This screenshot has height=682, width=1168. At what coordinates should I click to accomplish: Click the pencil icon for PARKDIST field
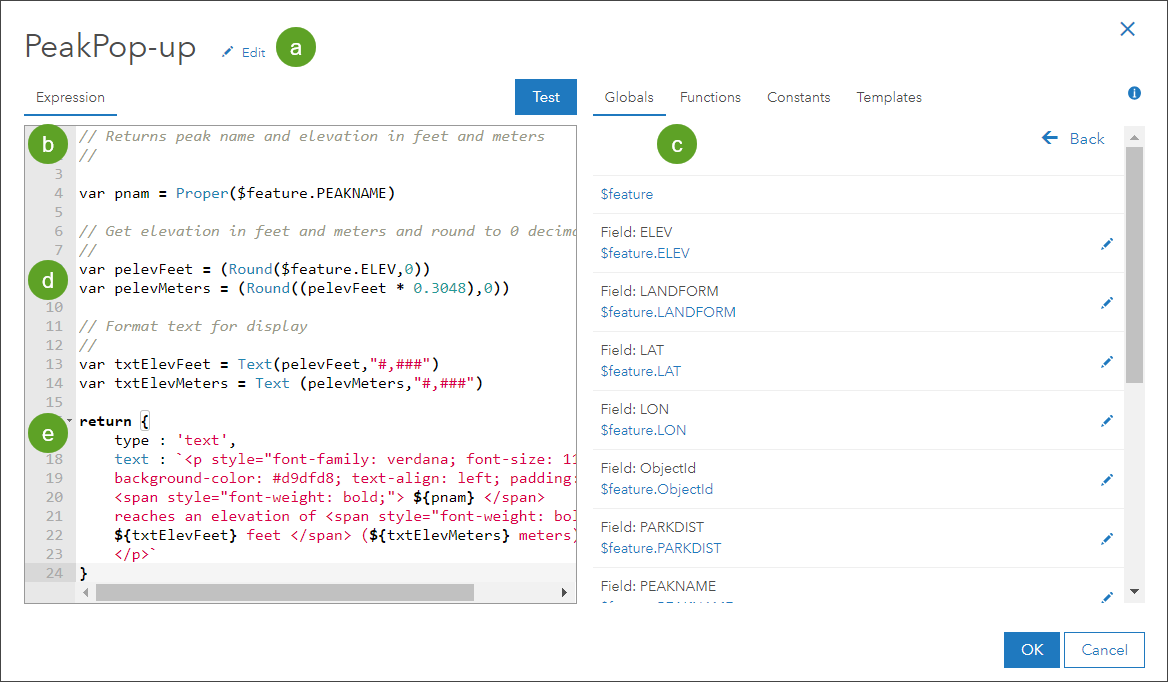tap(1107, 538)
